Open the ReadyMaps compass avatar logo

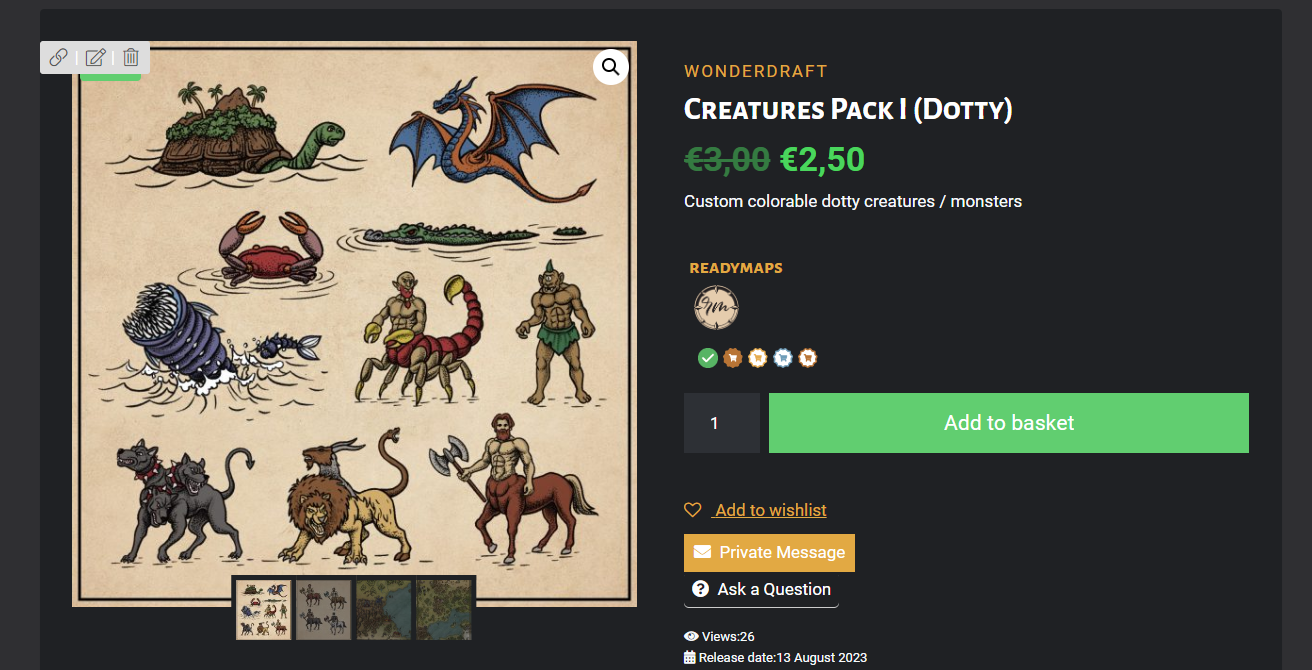coord(715,307)
